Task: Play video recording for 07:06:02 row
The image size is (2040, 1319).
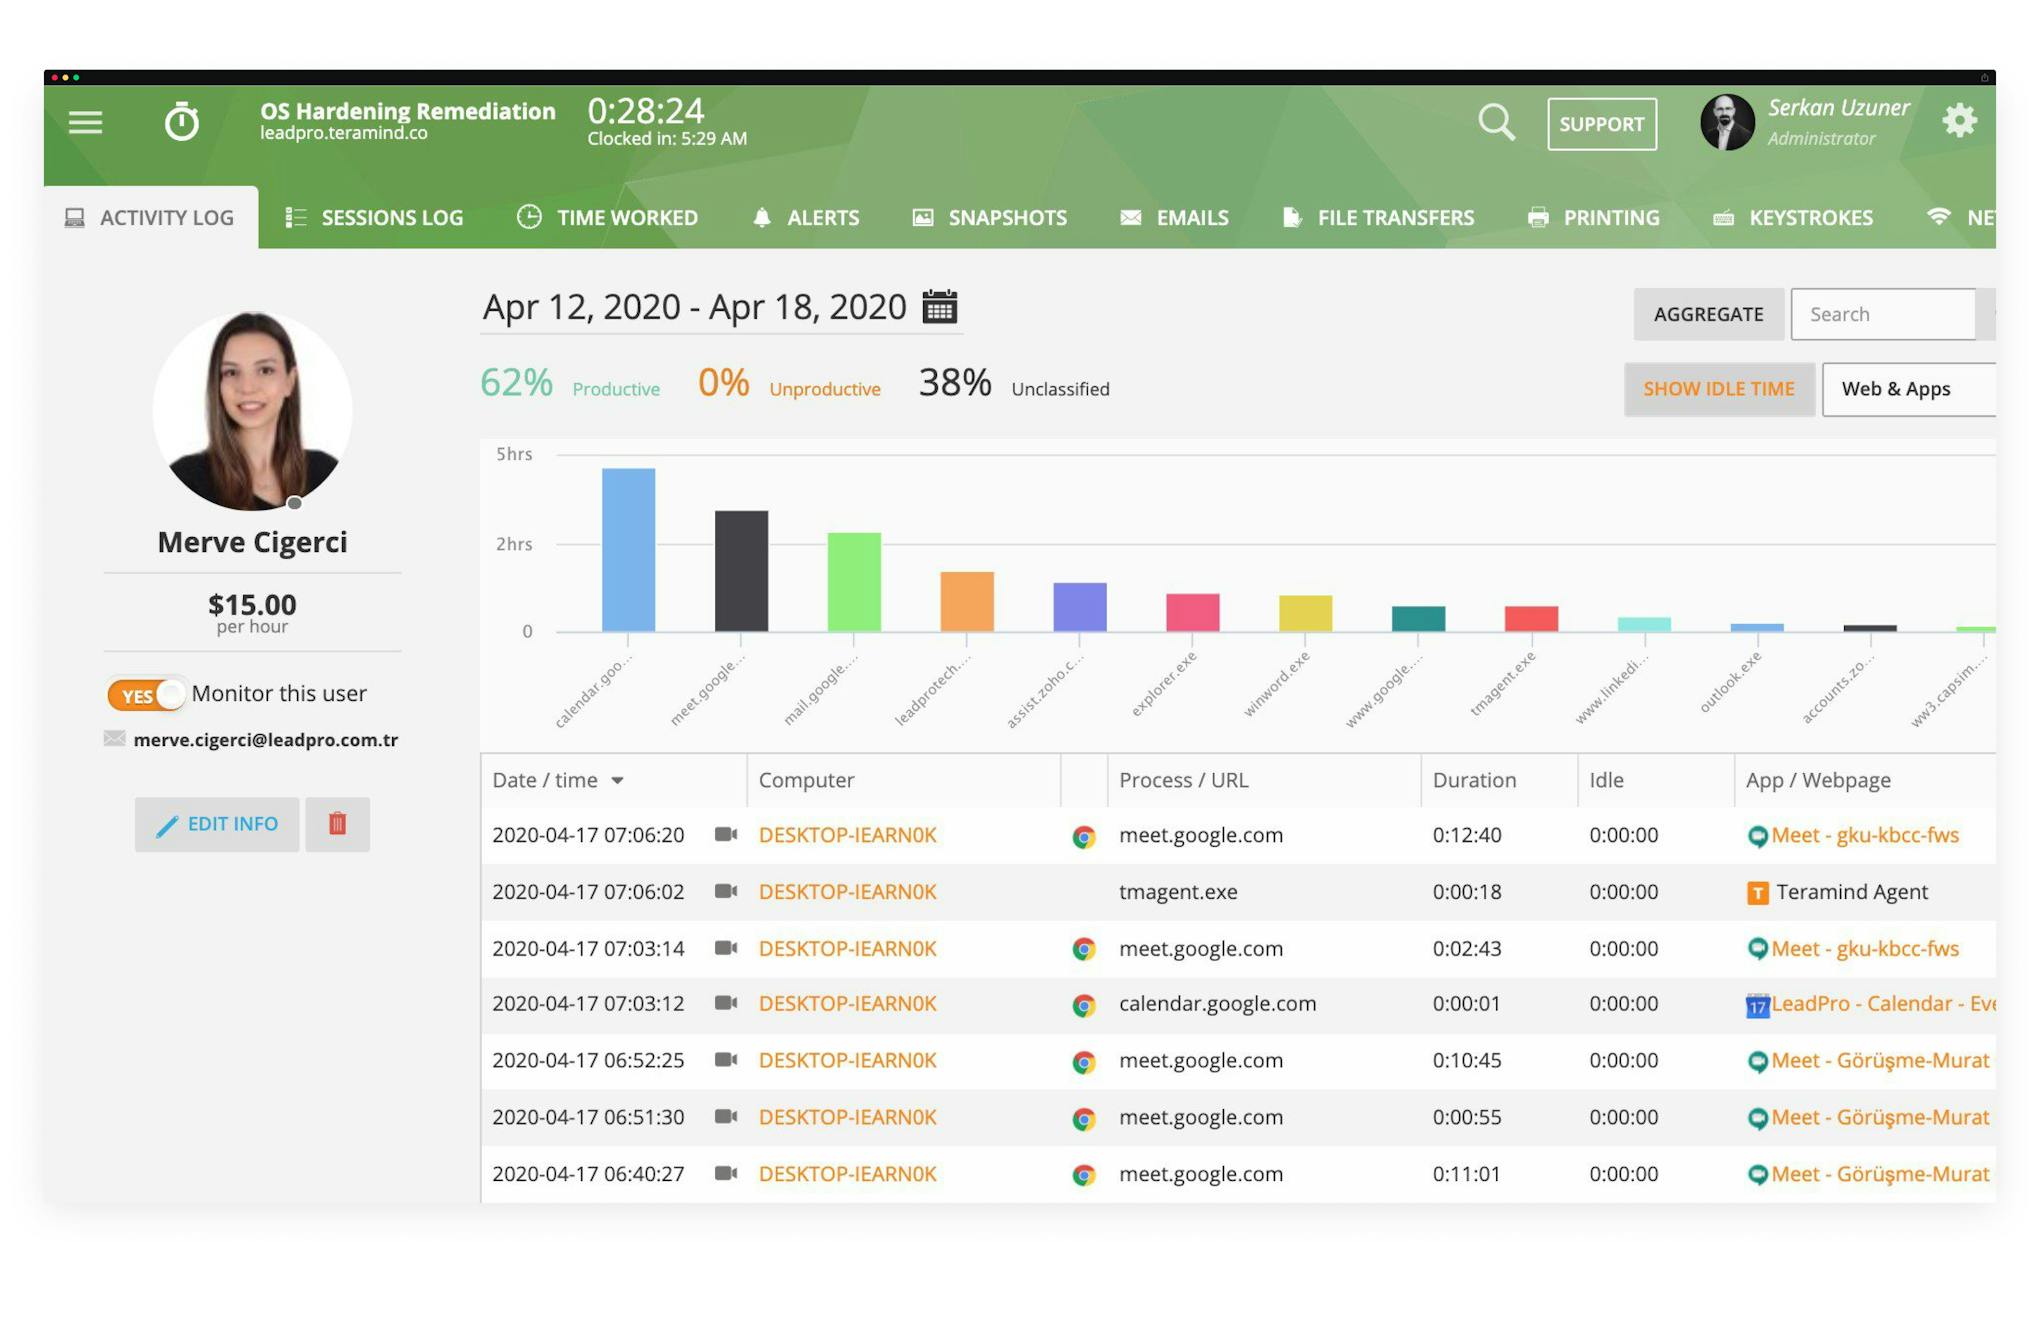Action: click(x=726, y=891)
